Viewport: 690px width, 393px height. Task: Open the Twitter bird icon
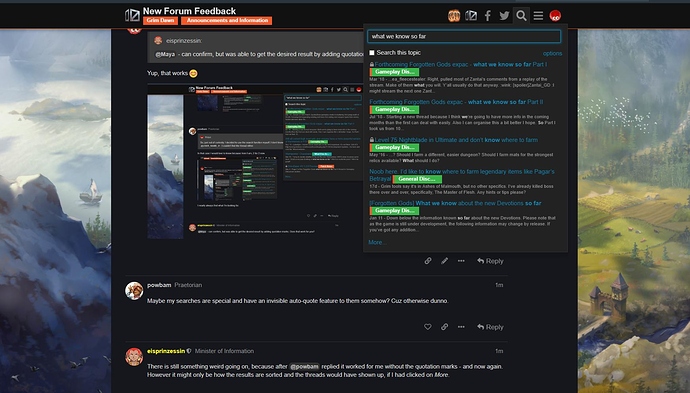[x=504, y=16]
